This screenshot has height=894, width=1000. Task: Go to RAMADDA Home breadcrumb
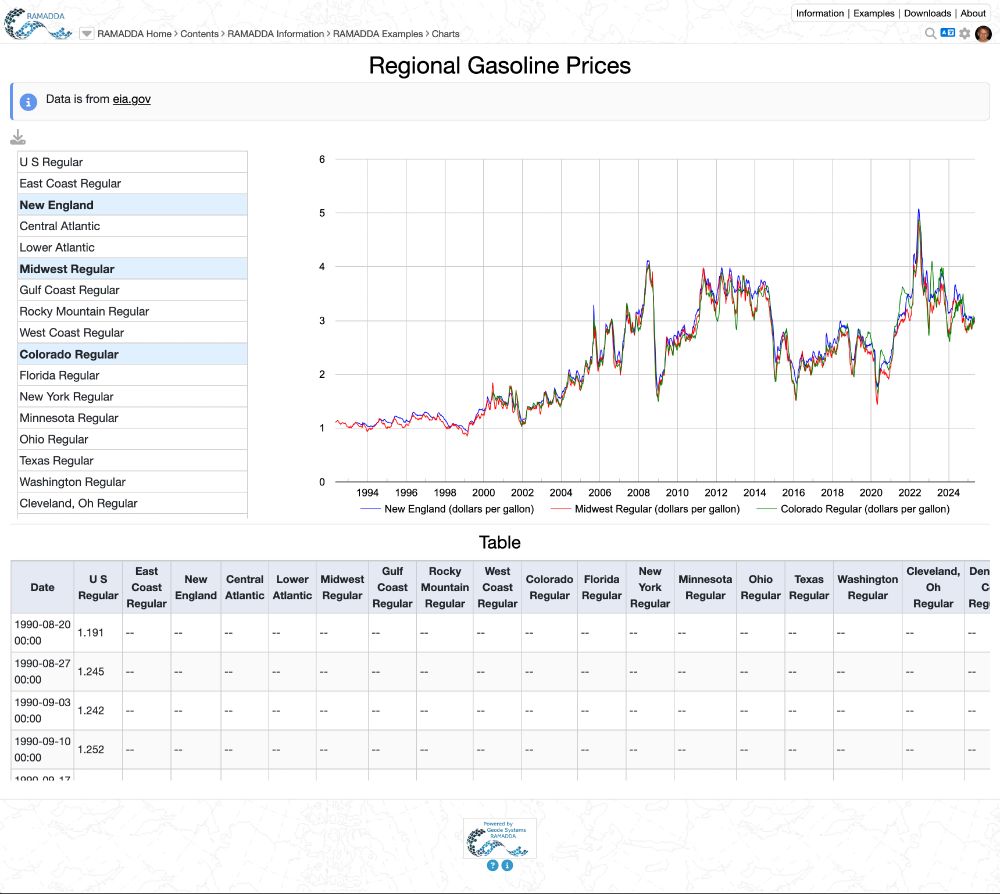click(x=135, y=34)
